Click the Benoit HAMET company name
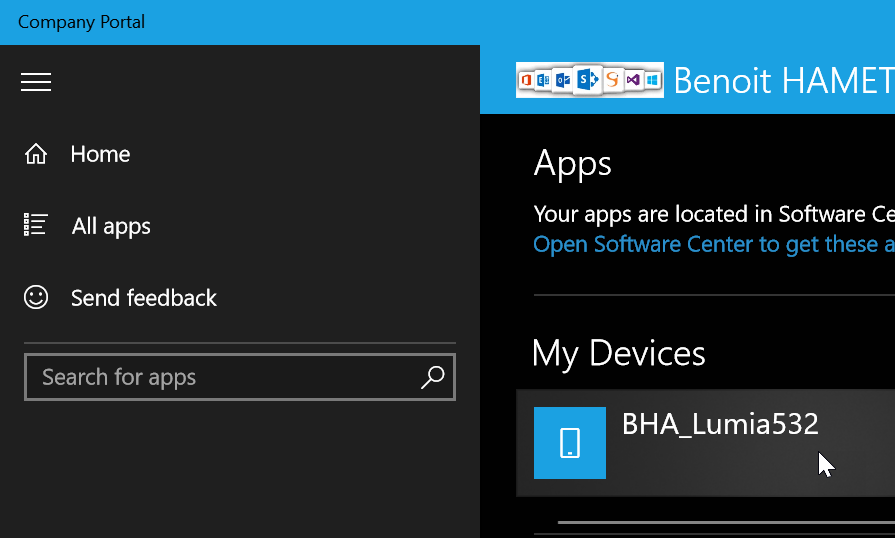The image size is (895, 538). (782, 80)
